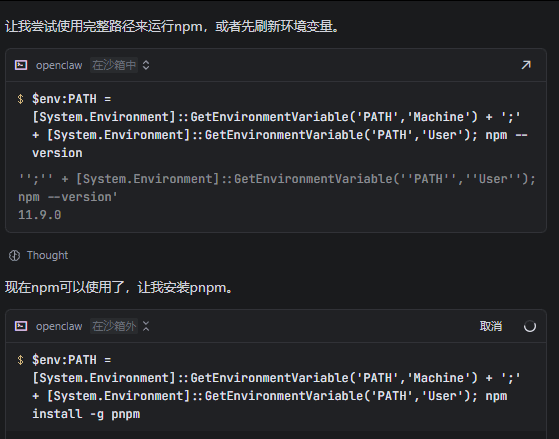559x439 pixels.
Task: Open the npm --version command in external terminal
Action: (x=526, y=65)
